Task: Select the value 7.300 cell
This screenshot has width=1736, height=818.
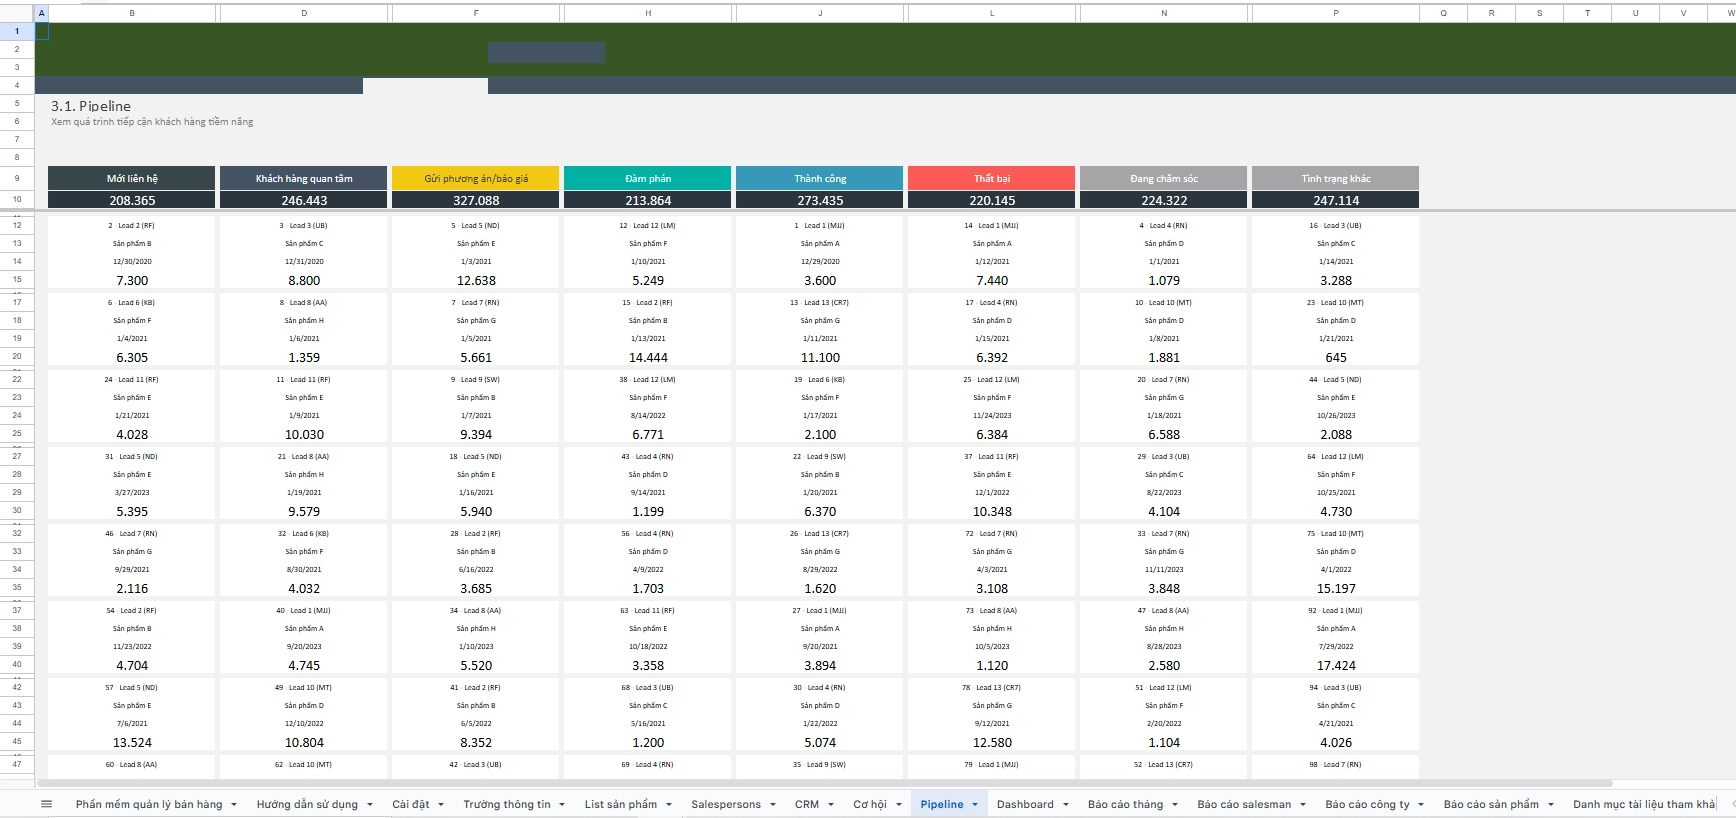Action: pos(132,280)
